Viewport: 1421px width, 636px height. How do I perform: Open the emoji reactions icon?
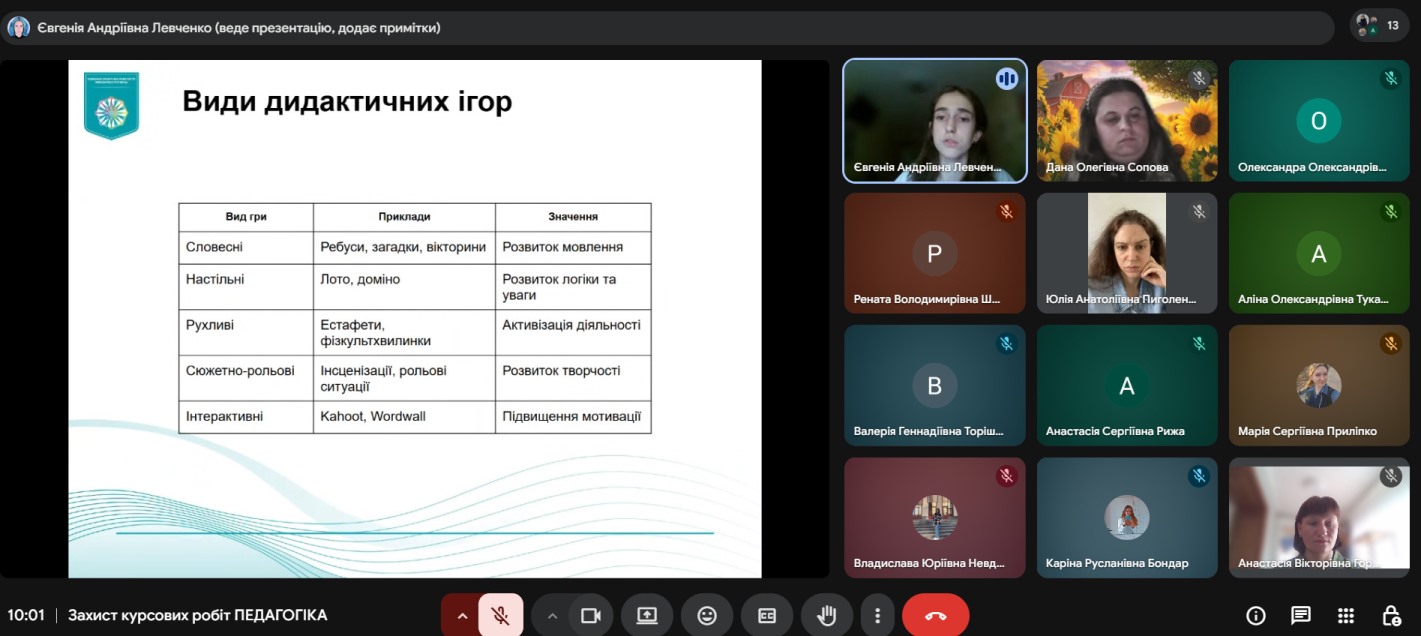click(x=707, y=615)
